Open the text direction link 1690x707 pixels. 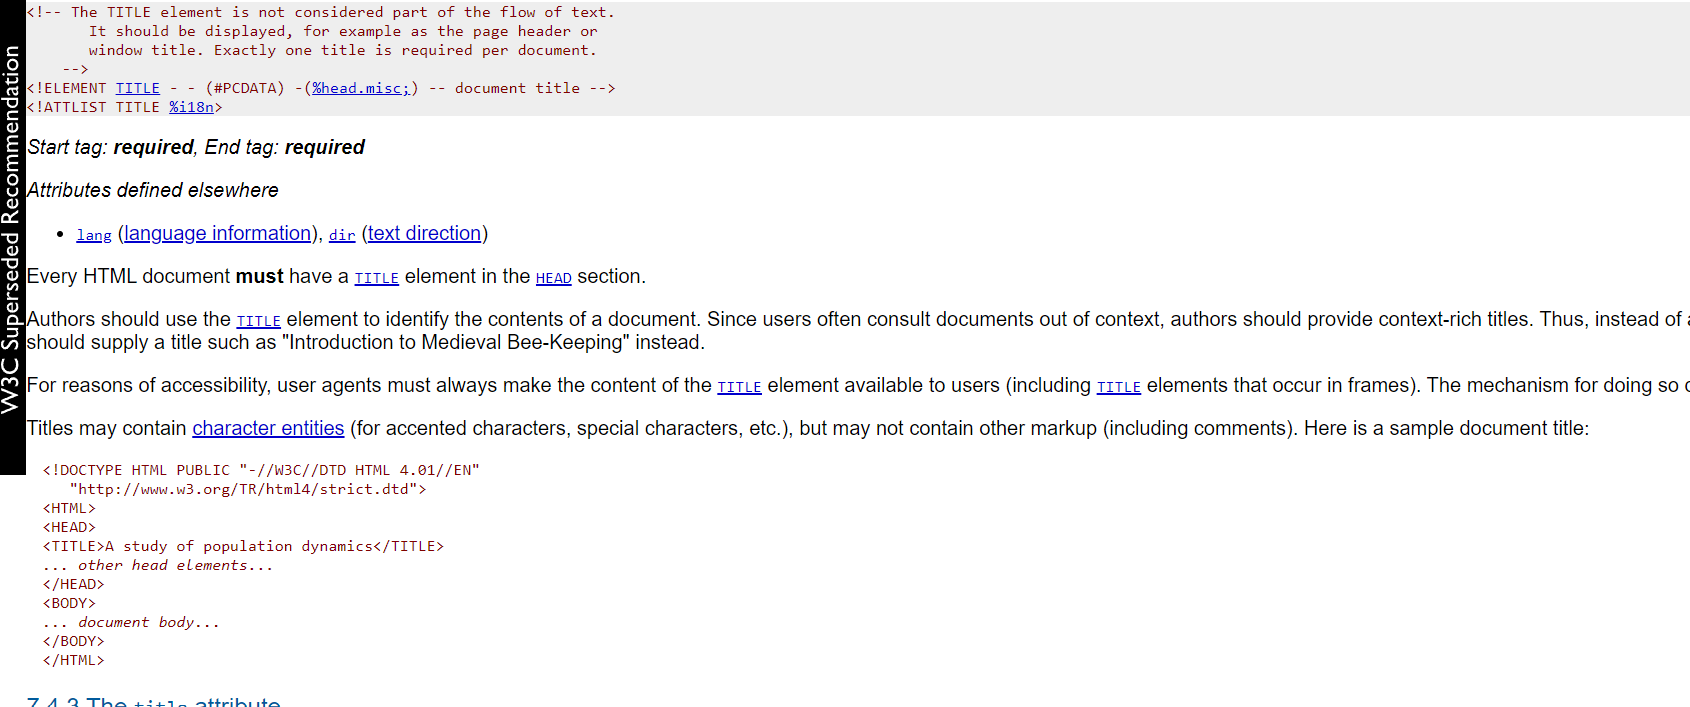point(424,233)
